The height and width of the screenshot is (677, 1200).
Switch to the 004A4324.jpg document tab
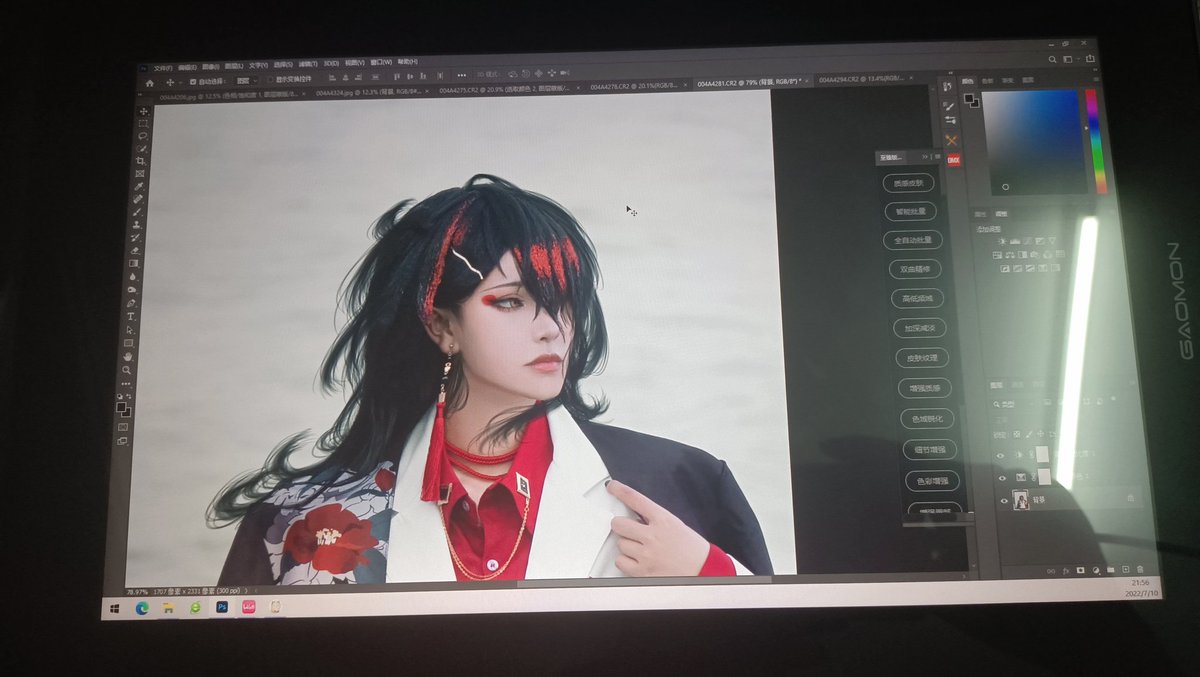(x=372, y=91)
